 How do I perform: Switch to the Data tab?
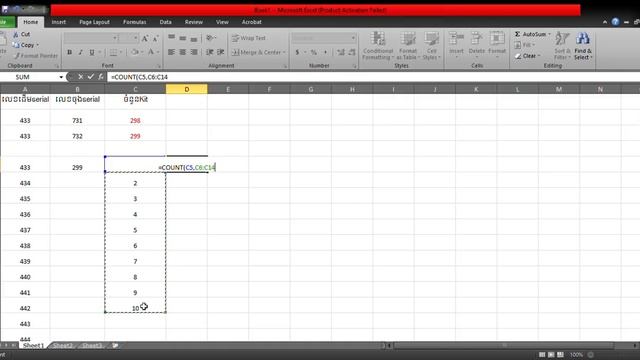click(165, 22)
